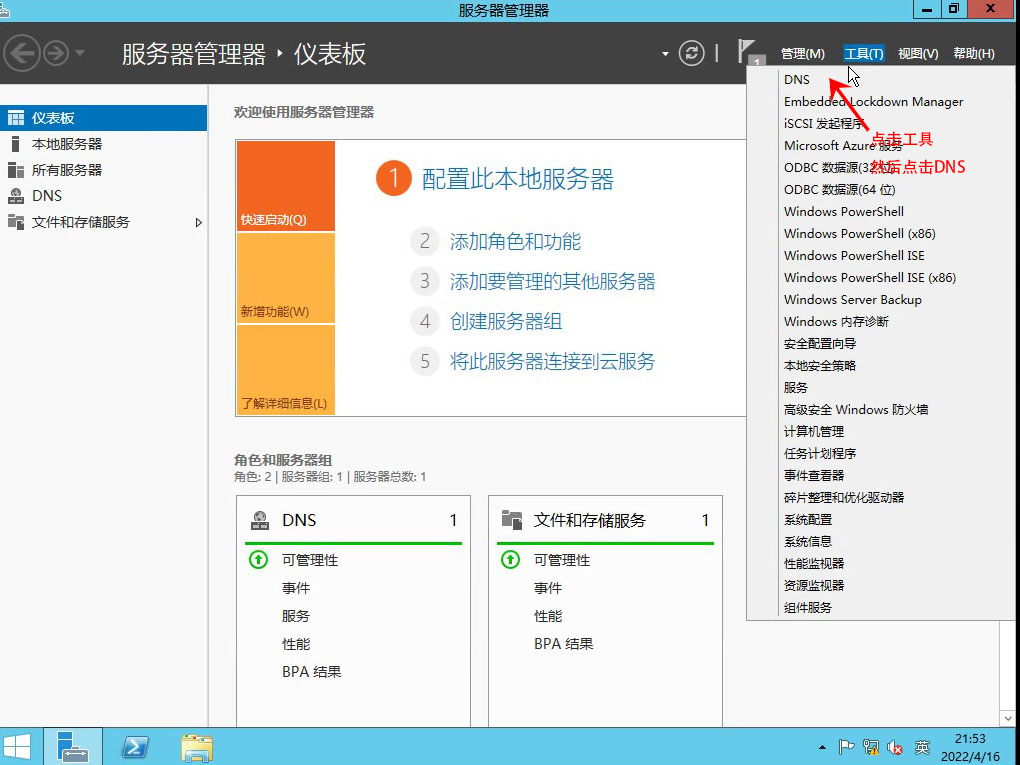Viewport: 1020px width, 765px height.
Task: Click the 快速启动(Q) tile
Action: pyautogui.click(x=286, y=186)
